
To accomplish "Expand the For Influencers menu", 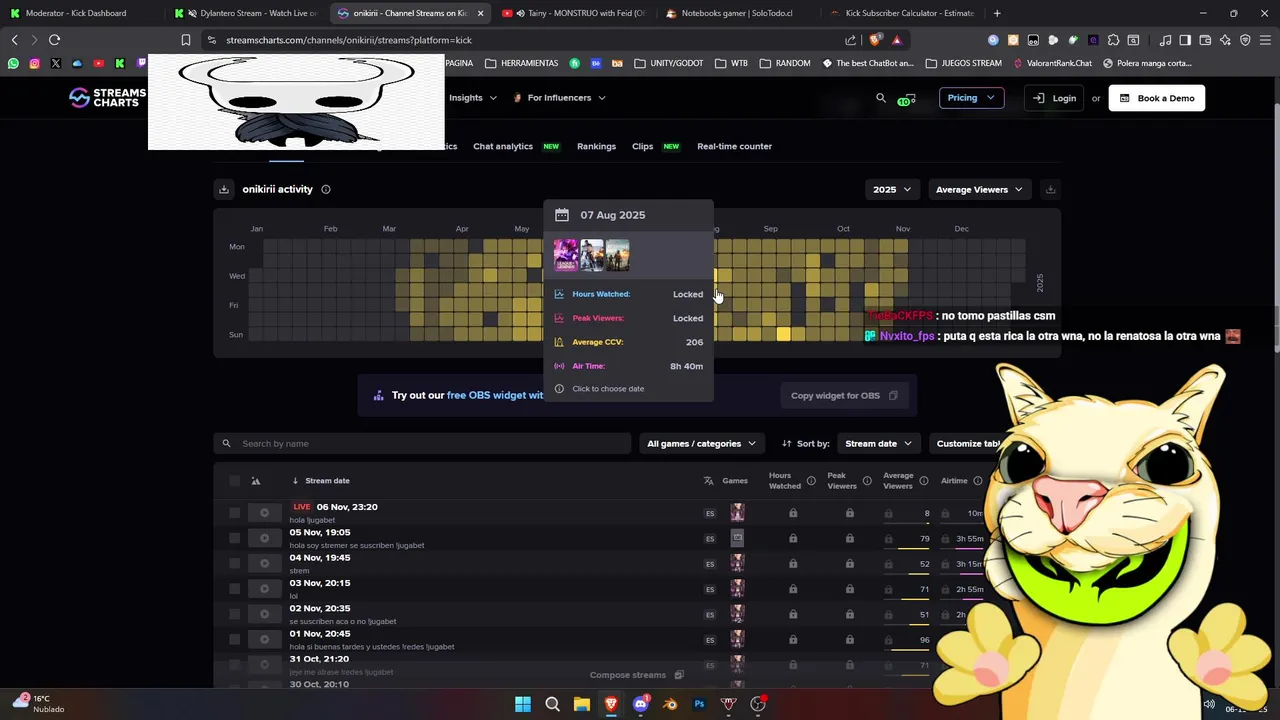I will coord(559,98).
